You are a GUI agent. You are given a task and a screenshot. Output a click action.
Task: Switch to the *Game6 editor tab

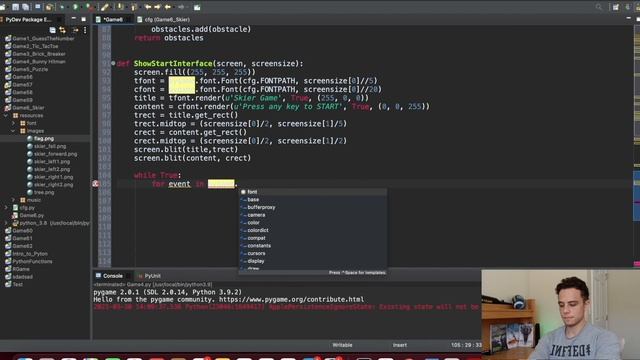[113, 19]
